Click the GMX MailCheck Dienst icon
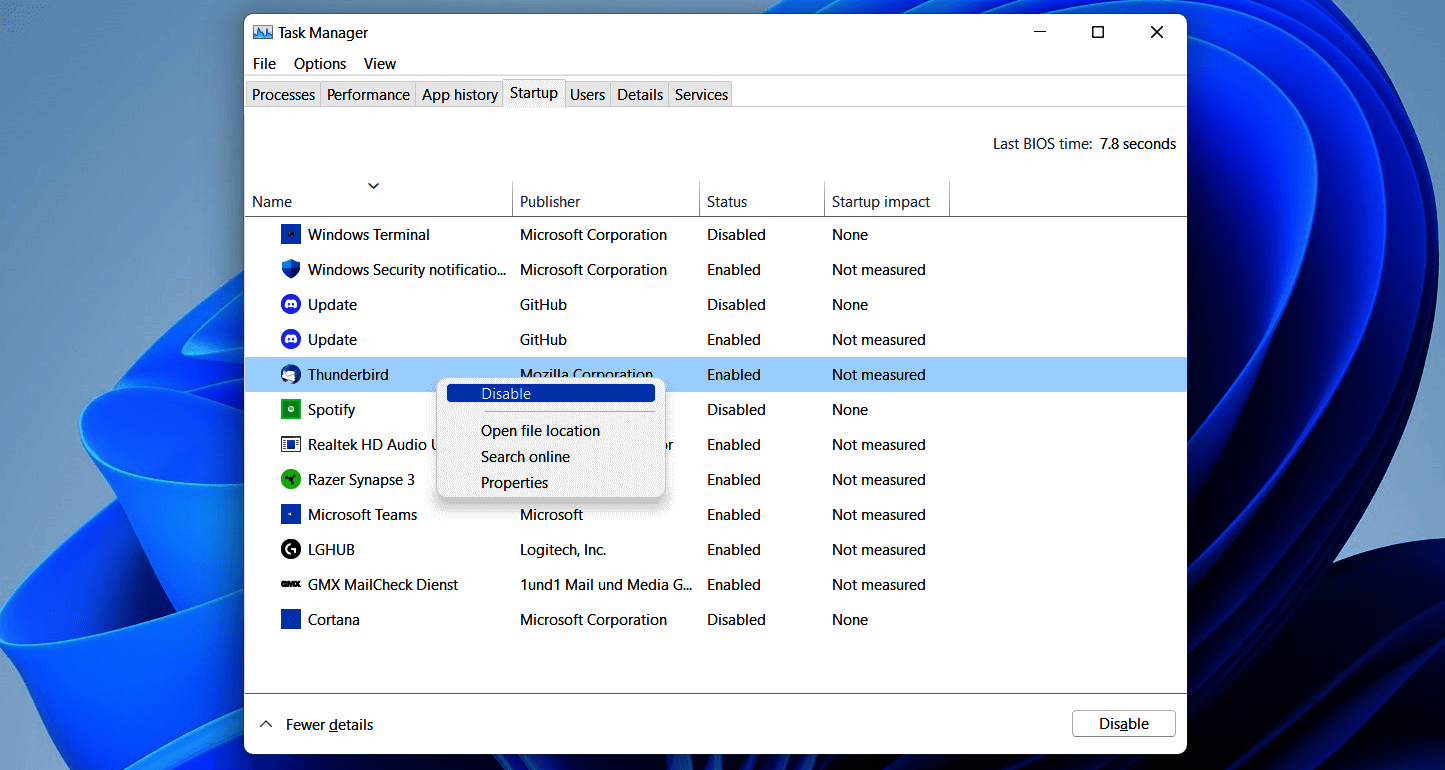Image resolution: width=1445 pixels, height=770 pixels. coord(289,584)
